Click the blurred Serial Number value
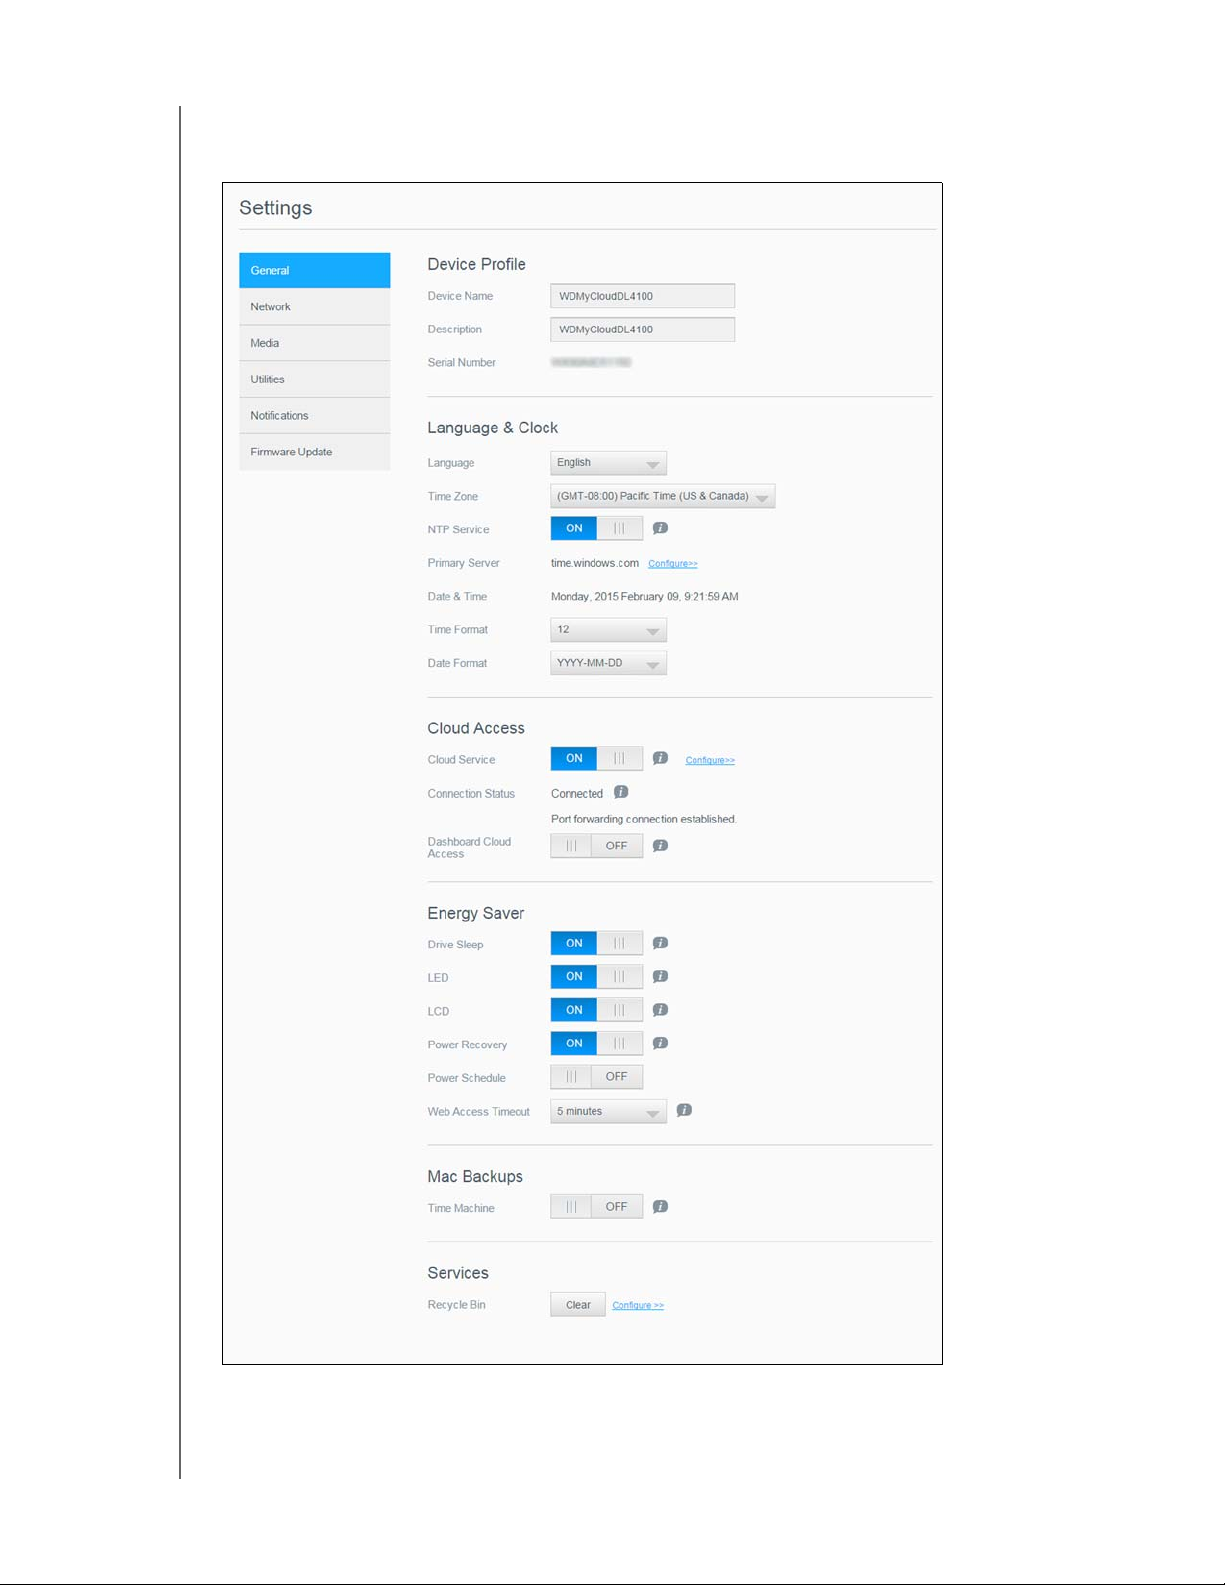The image size is (1225, 1585). 591,362
